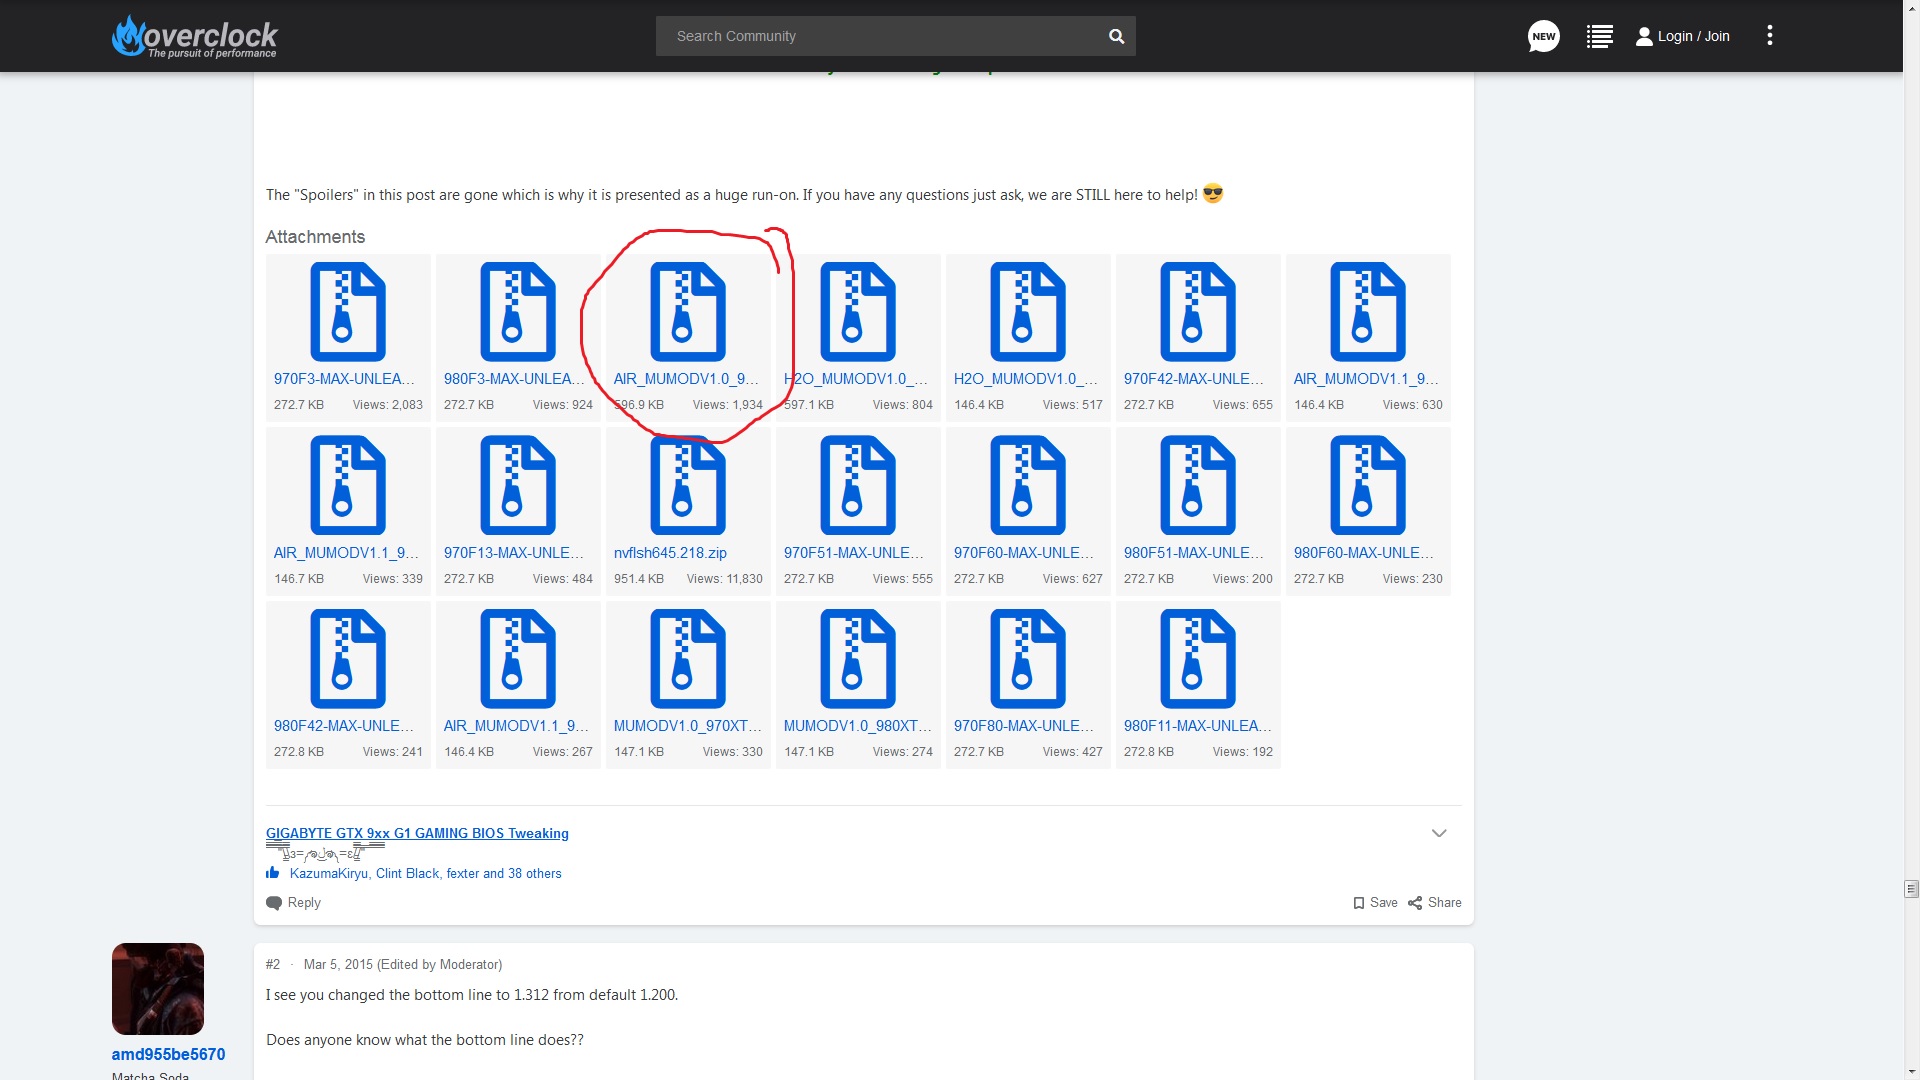The image size is (1920, 1080).
Task: Click the nvflsh645.218.zip file icon
Action: 687,485
